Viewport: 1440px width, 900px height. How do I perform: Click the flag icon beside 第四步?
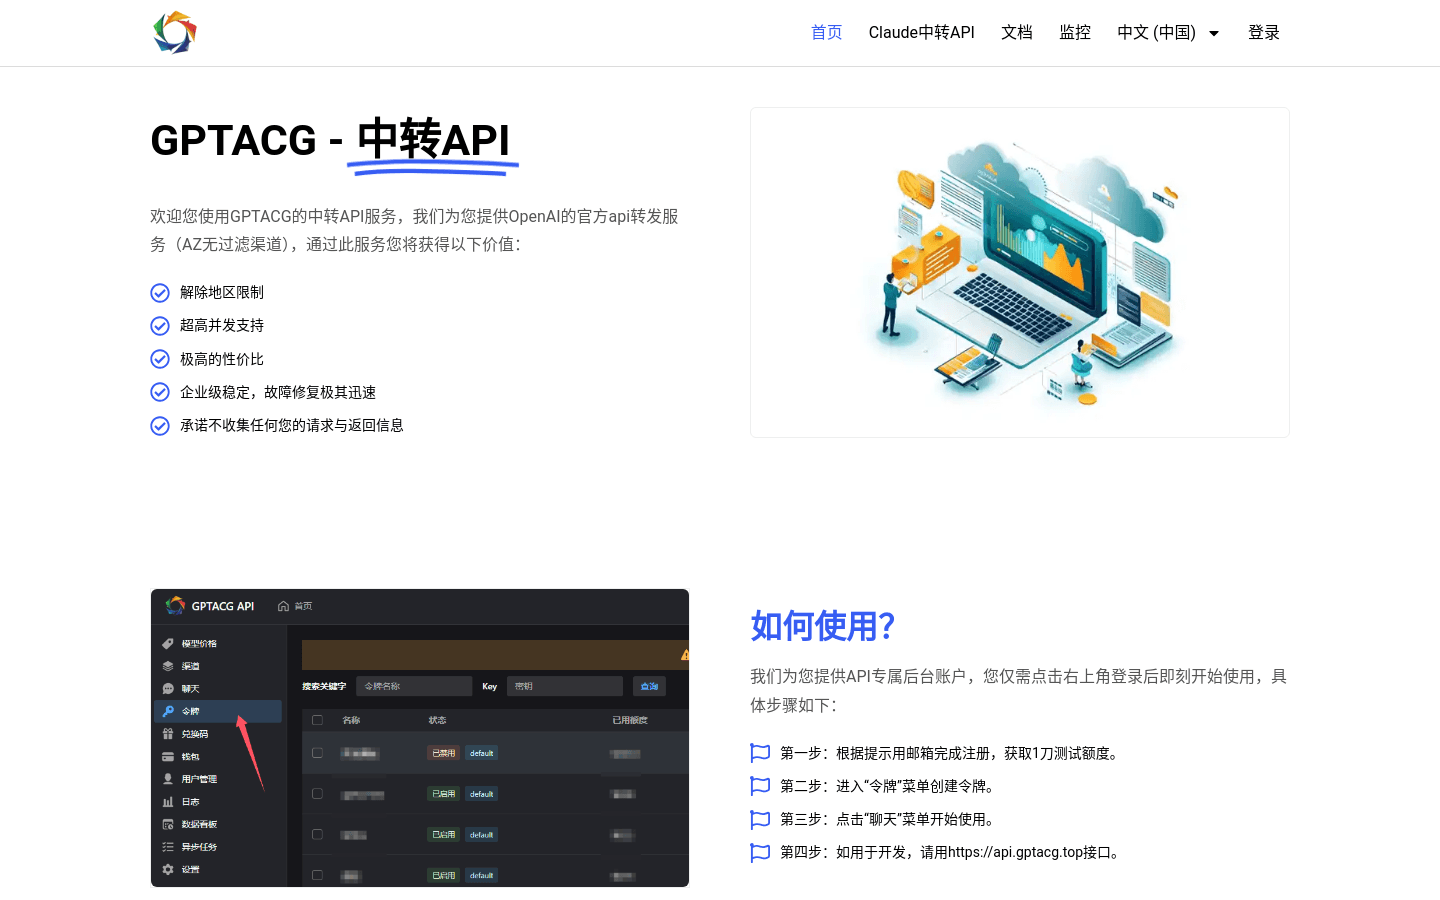click(x=760, y=853)
